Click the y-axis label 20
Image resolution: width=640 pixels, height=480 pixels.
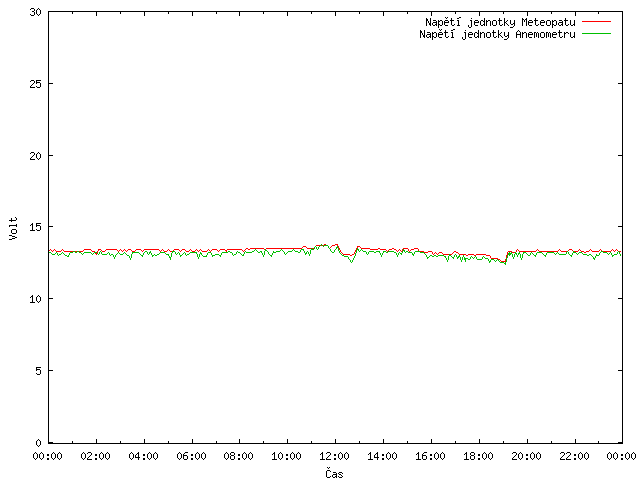pos(36,156)
